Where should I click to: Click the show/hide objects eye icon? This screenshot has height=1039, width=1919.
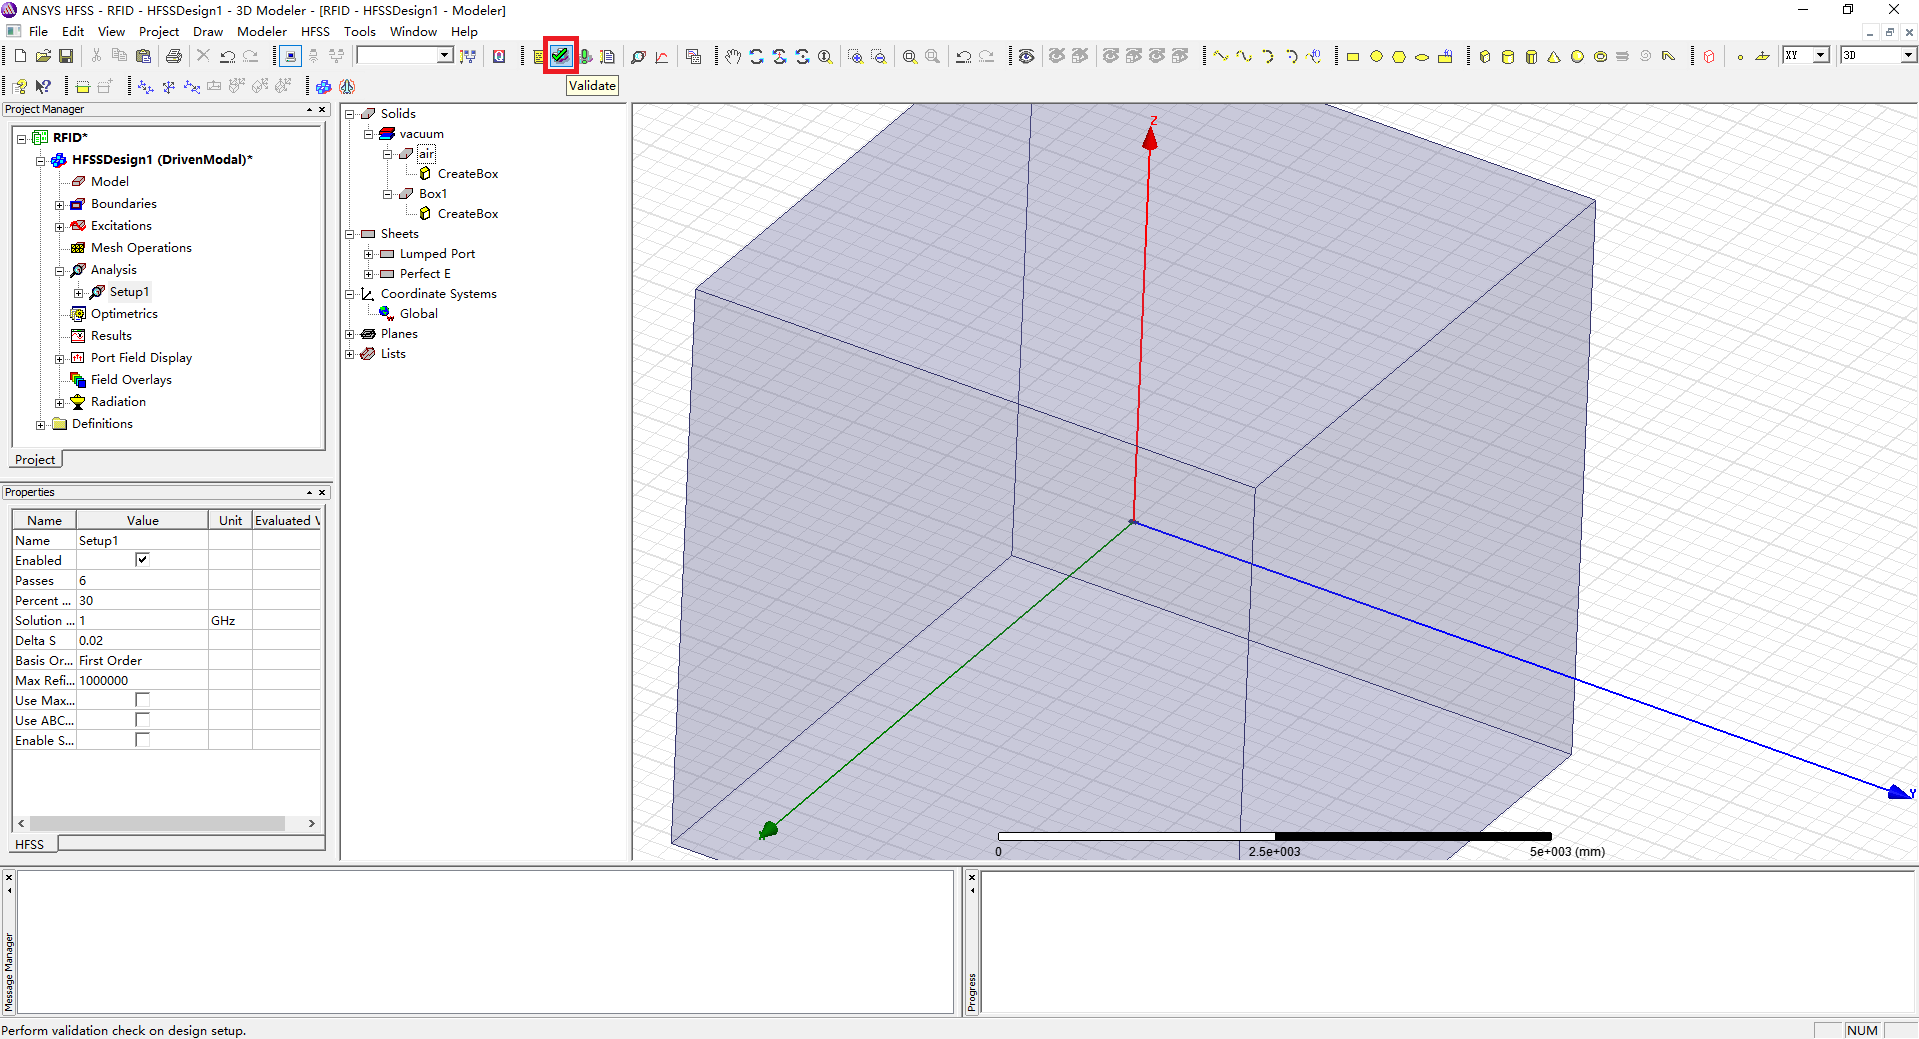click(x=1026, y=56)
